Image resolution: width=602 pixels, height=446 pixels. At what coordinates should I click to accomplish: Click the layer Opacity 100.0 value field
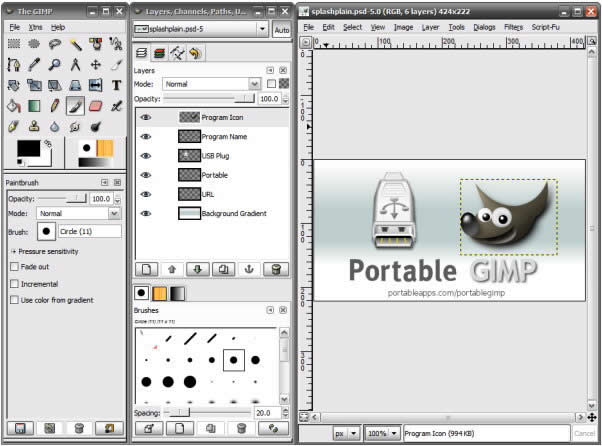tap(270, 99)
